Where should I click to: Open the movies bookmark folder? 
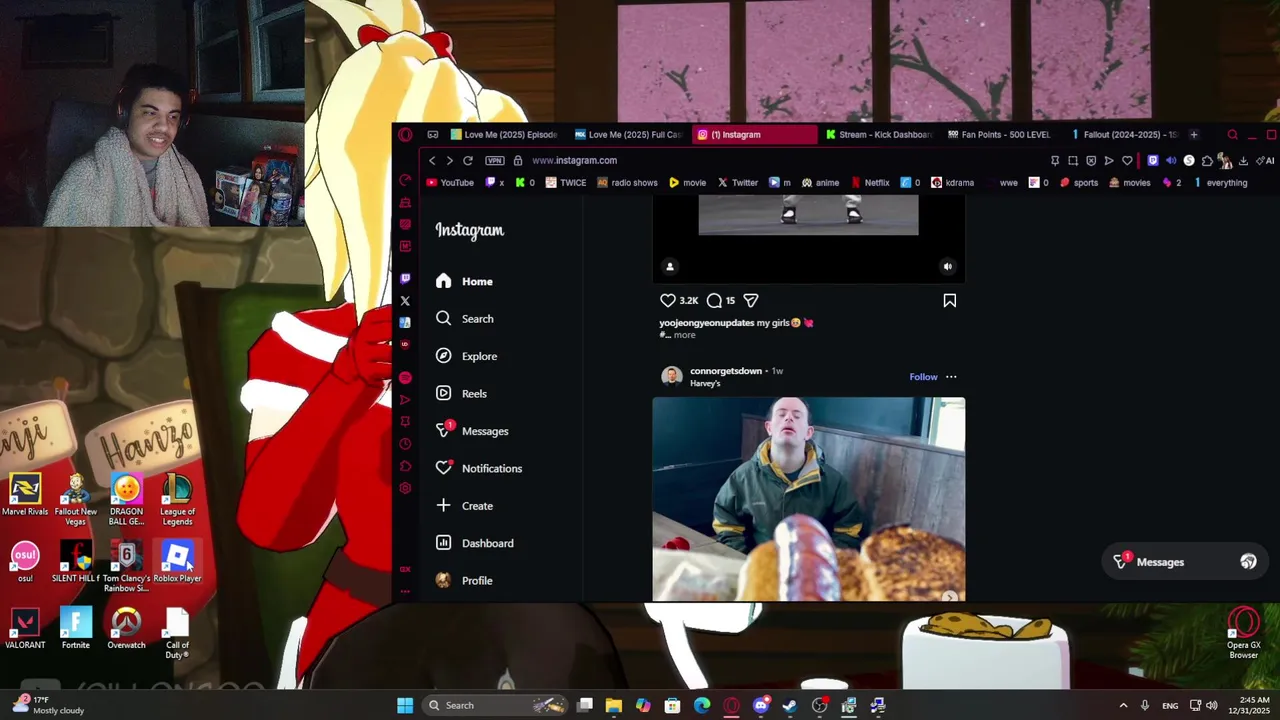pyautogui.click(x=1130, y=183)
